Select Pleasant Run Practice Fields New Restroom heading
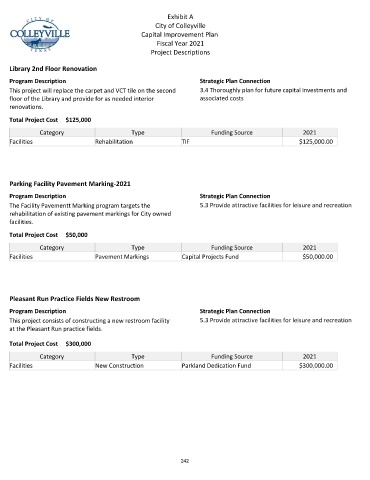This screenshot has height=480, width=370. [75, 299]
